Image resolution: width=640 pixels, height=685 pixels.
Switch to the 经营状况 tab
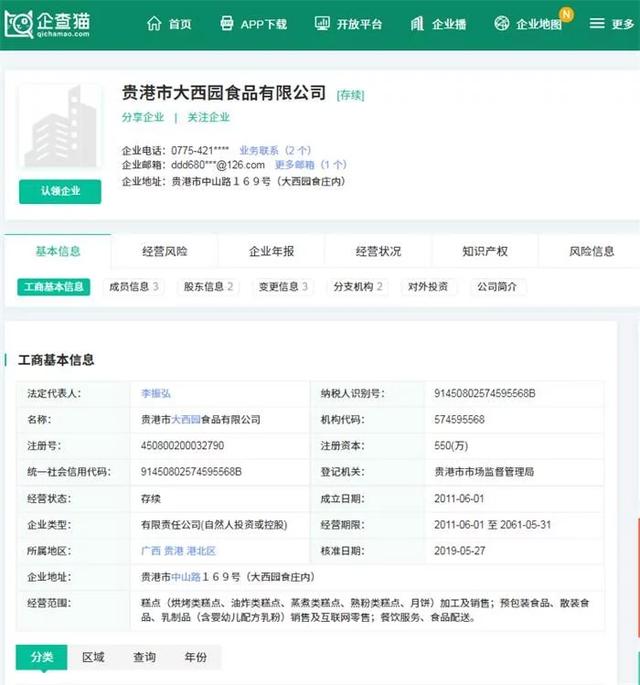click(378, 251)
